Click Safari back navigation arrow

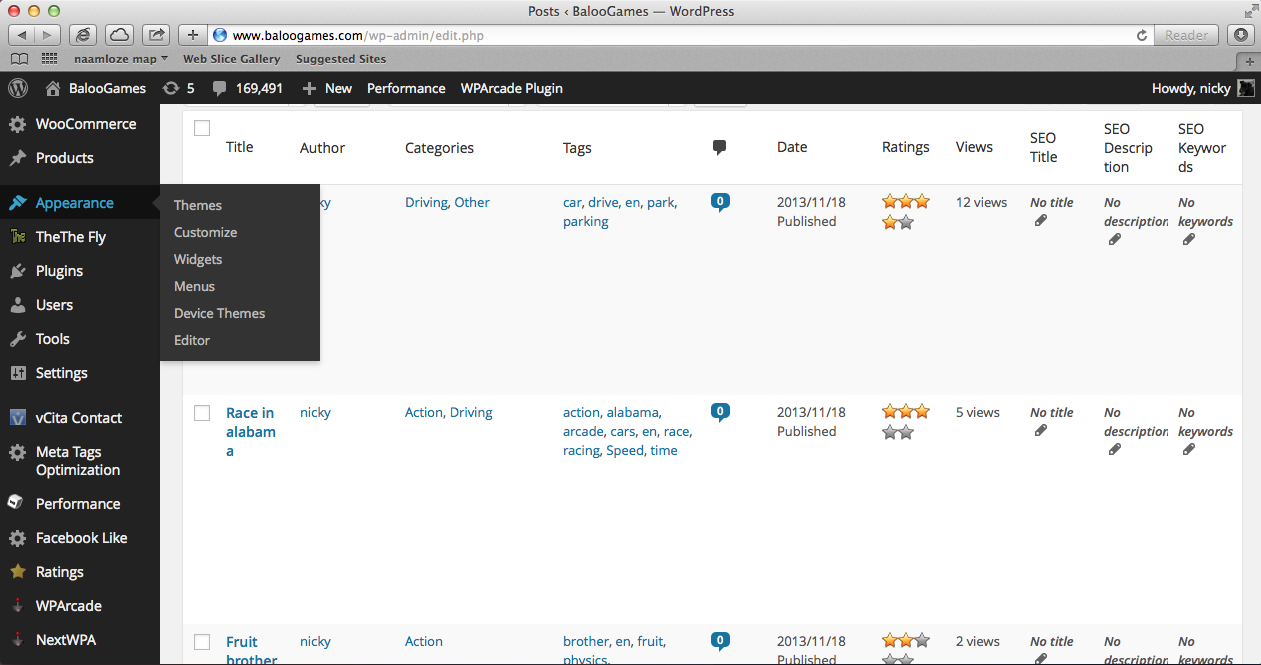click(22, 35)
